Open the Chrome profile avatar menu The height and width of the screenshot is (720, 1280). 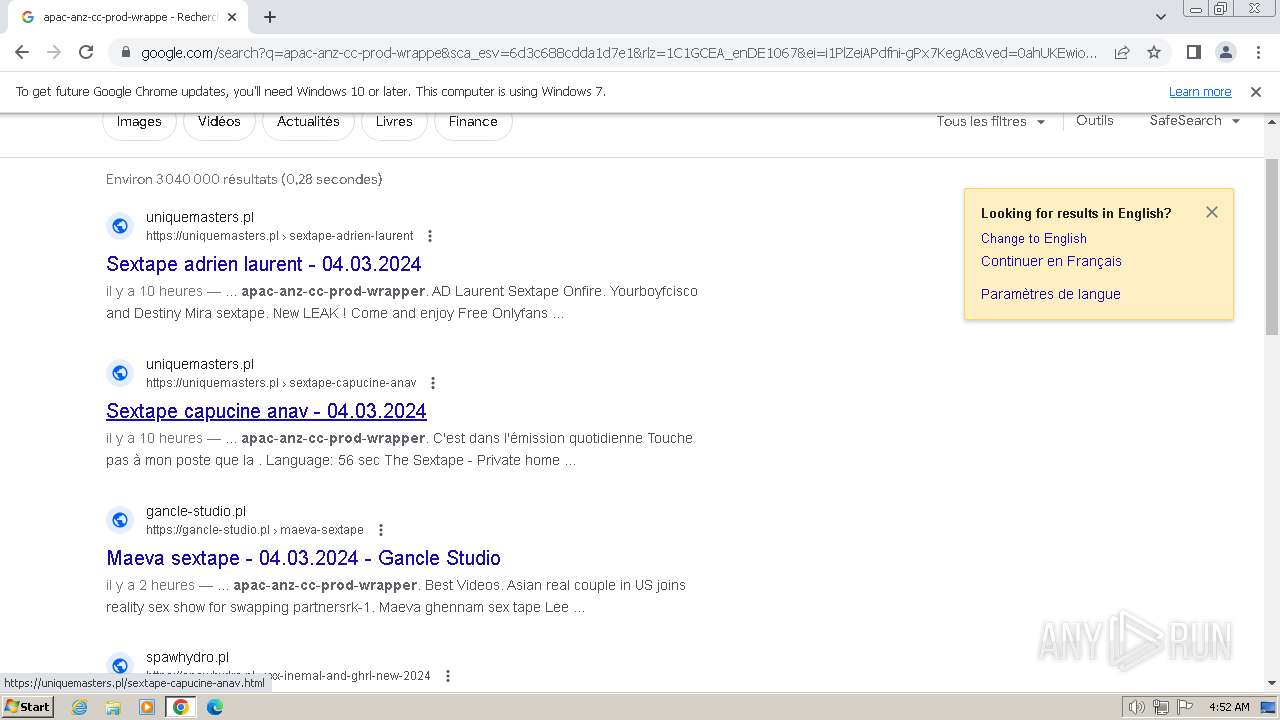[x=1225, y=52]
